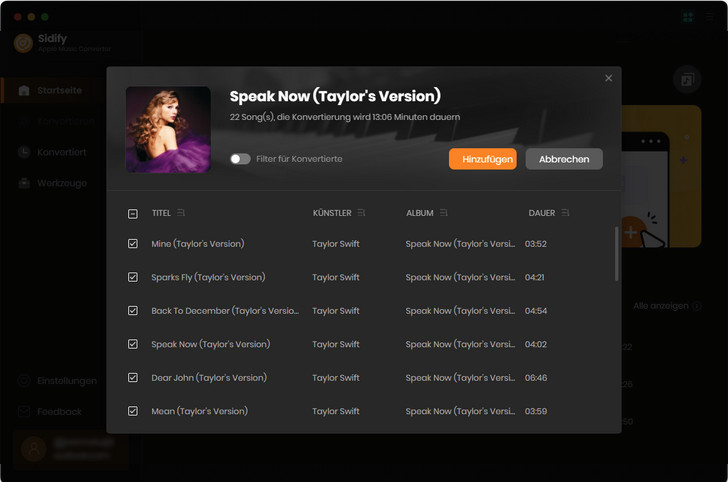This screenshot has height=482, width=728.
Task: Click the Einstellungen gear icon
Action: (24, 381)
